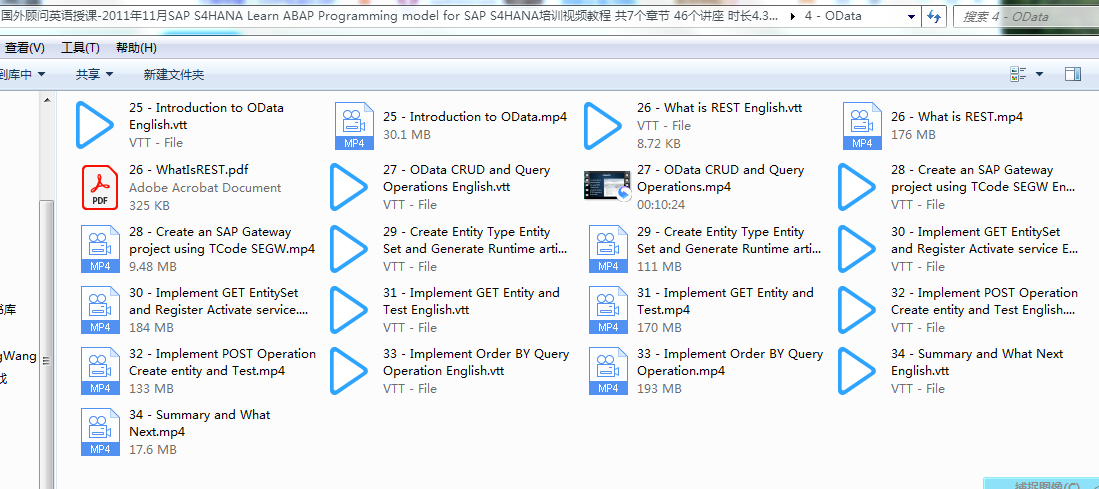Click MP4 icon of 33 - Implement Order BY Query, 193 MB

pyautogui.click(x=608, y=371)
